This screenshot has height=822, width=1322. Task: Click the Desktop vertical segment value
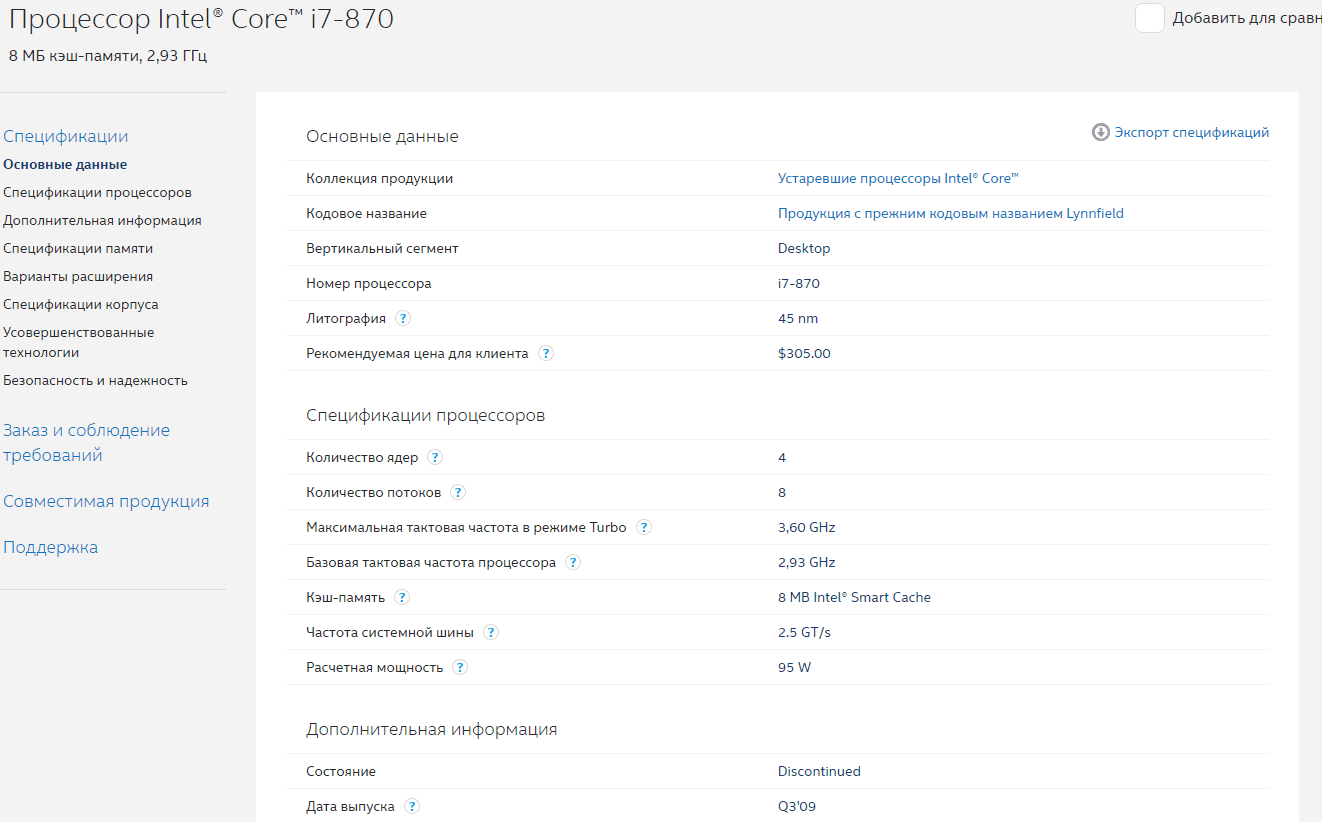804,248
